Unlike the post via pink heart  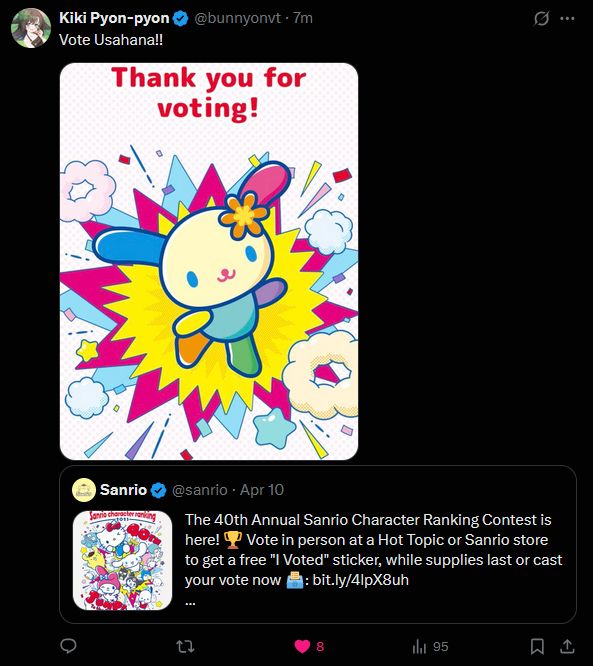click(x=302, y=646)
